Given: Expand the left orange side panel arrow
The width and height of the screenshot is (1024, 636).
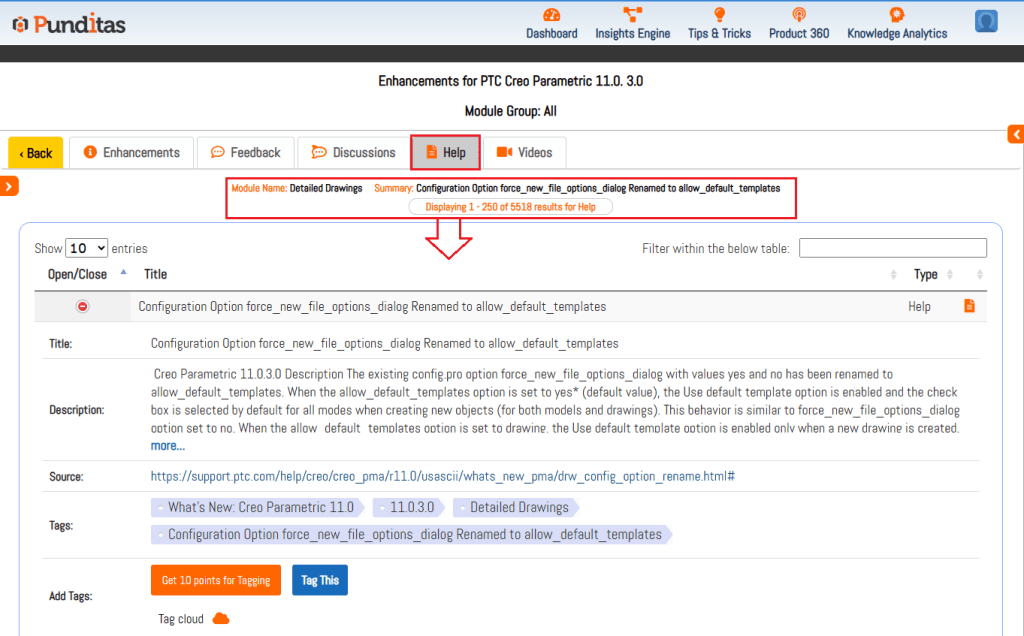Looking at the screenshot, I should tap(9, 186).
